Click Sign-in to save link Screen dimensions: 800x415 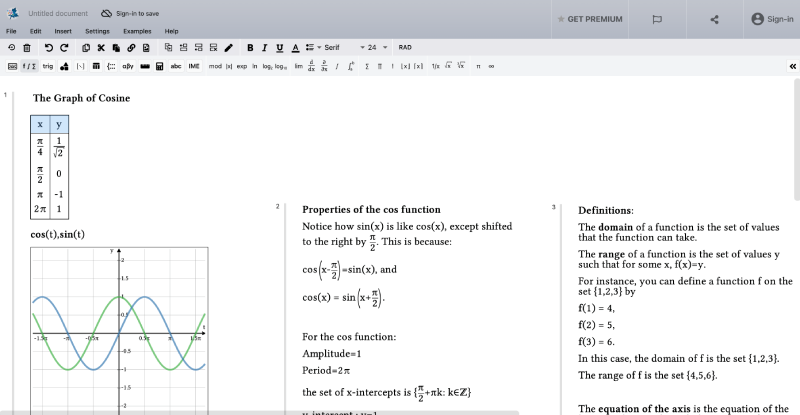[x=130, y=13]
